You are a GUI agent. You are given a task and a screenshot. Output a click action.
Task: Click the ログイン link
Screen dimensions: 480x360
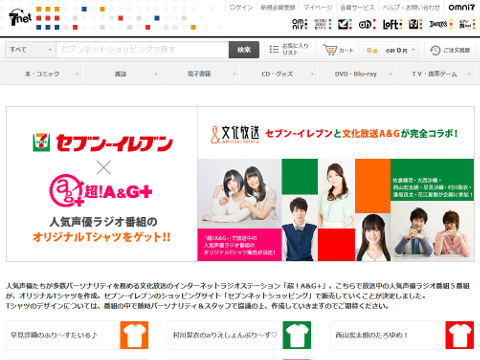point(241,7)
